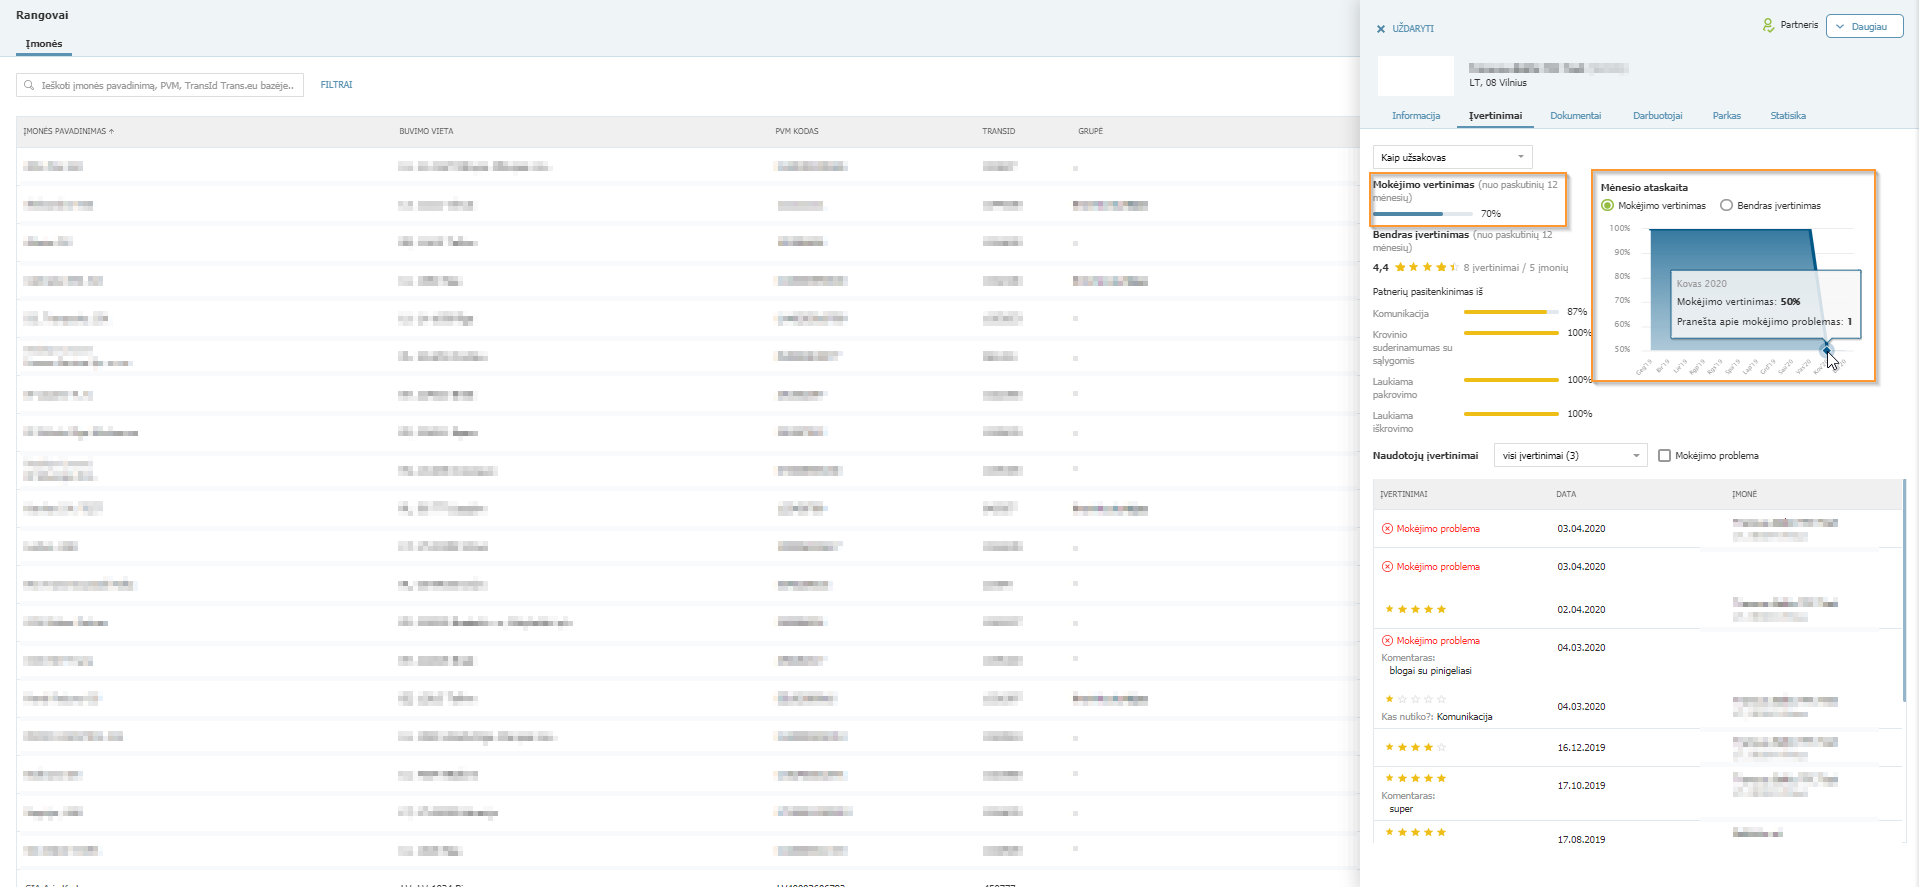Click the first Mokėjimo problema entry dated 03.04.2020
Viewport: 1919px width, 887px height.
(1438, 529)
